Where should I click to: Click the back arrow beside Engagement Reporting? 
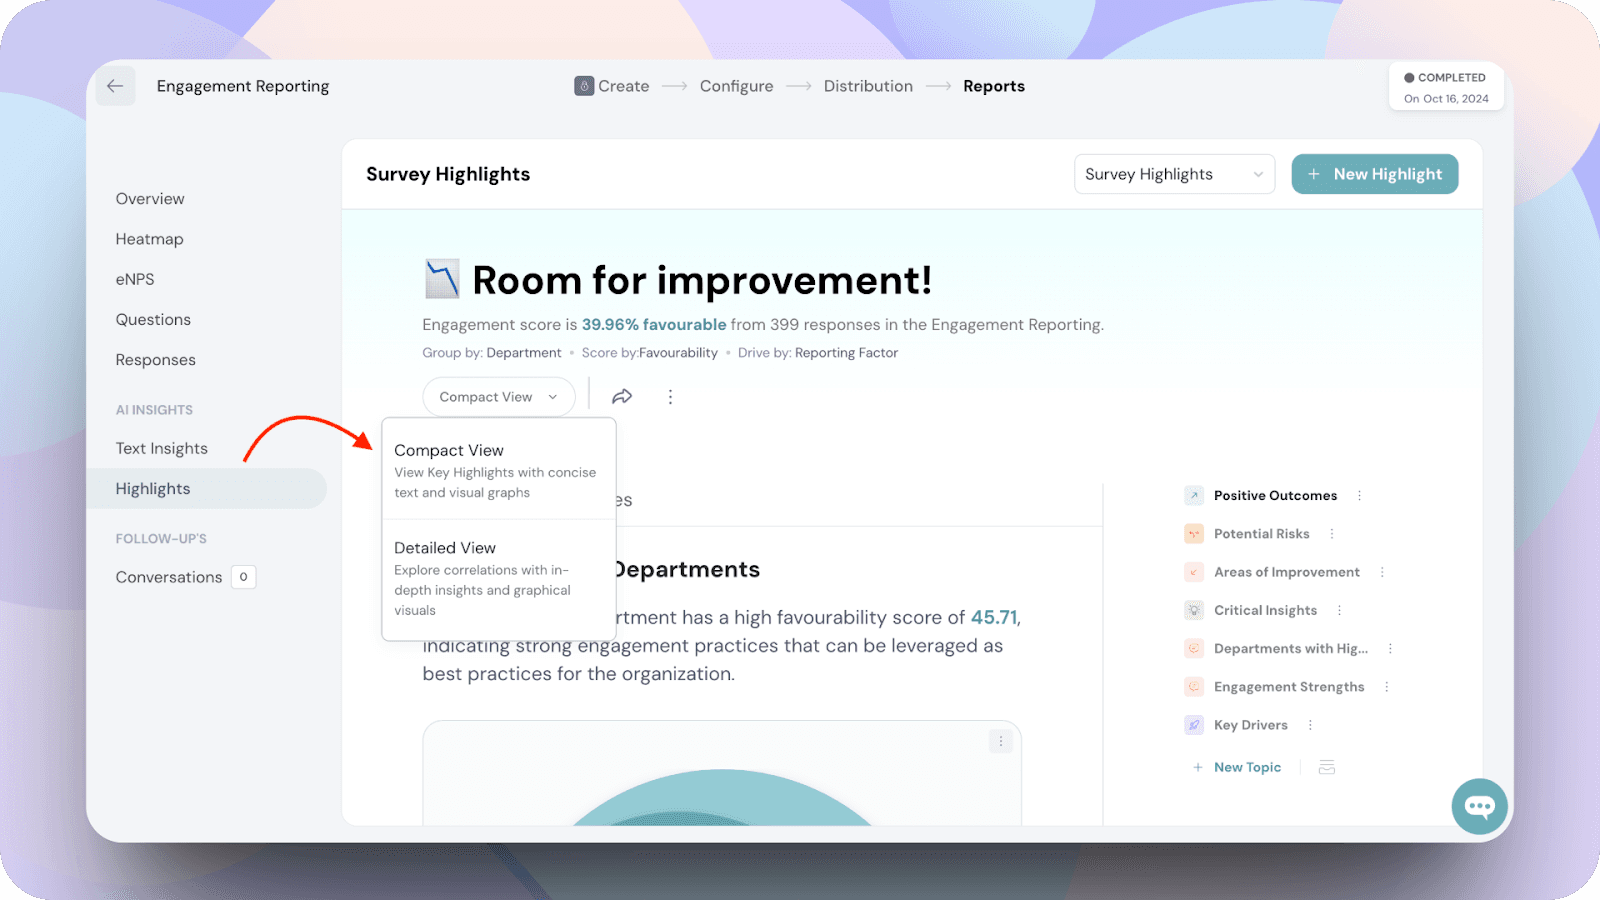point(115,86)
